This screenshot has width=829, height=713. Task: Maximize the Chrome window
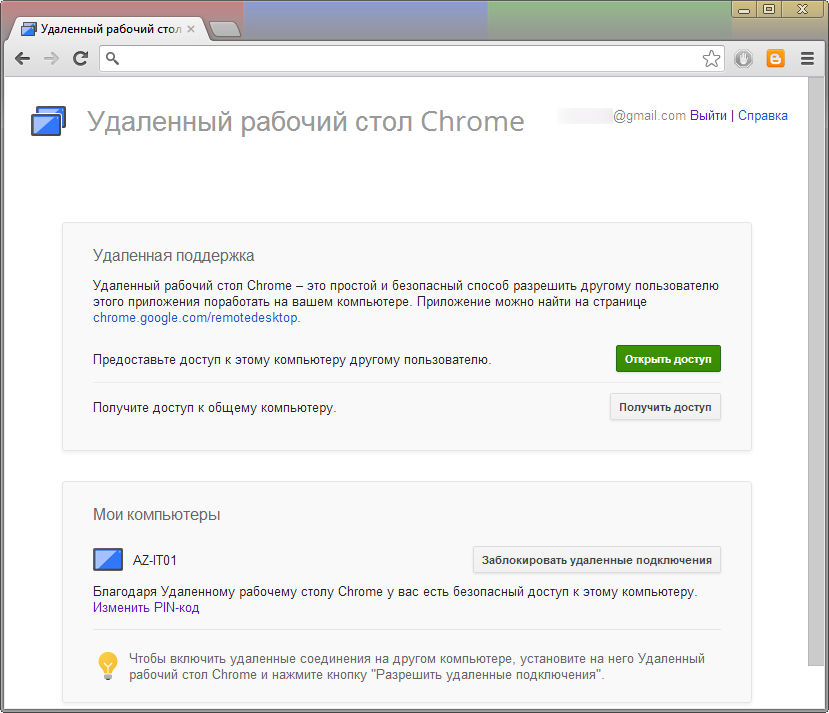click(x=769, y=10)
